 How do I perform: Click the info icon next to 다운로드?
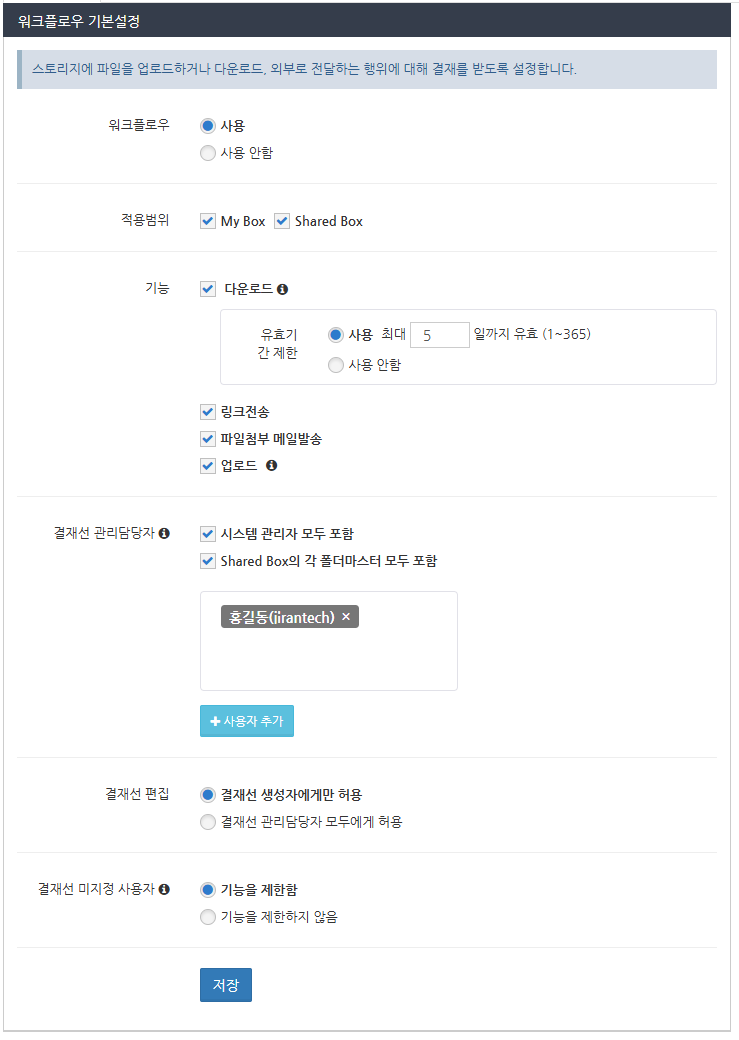tap(283, 290)
